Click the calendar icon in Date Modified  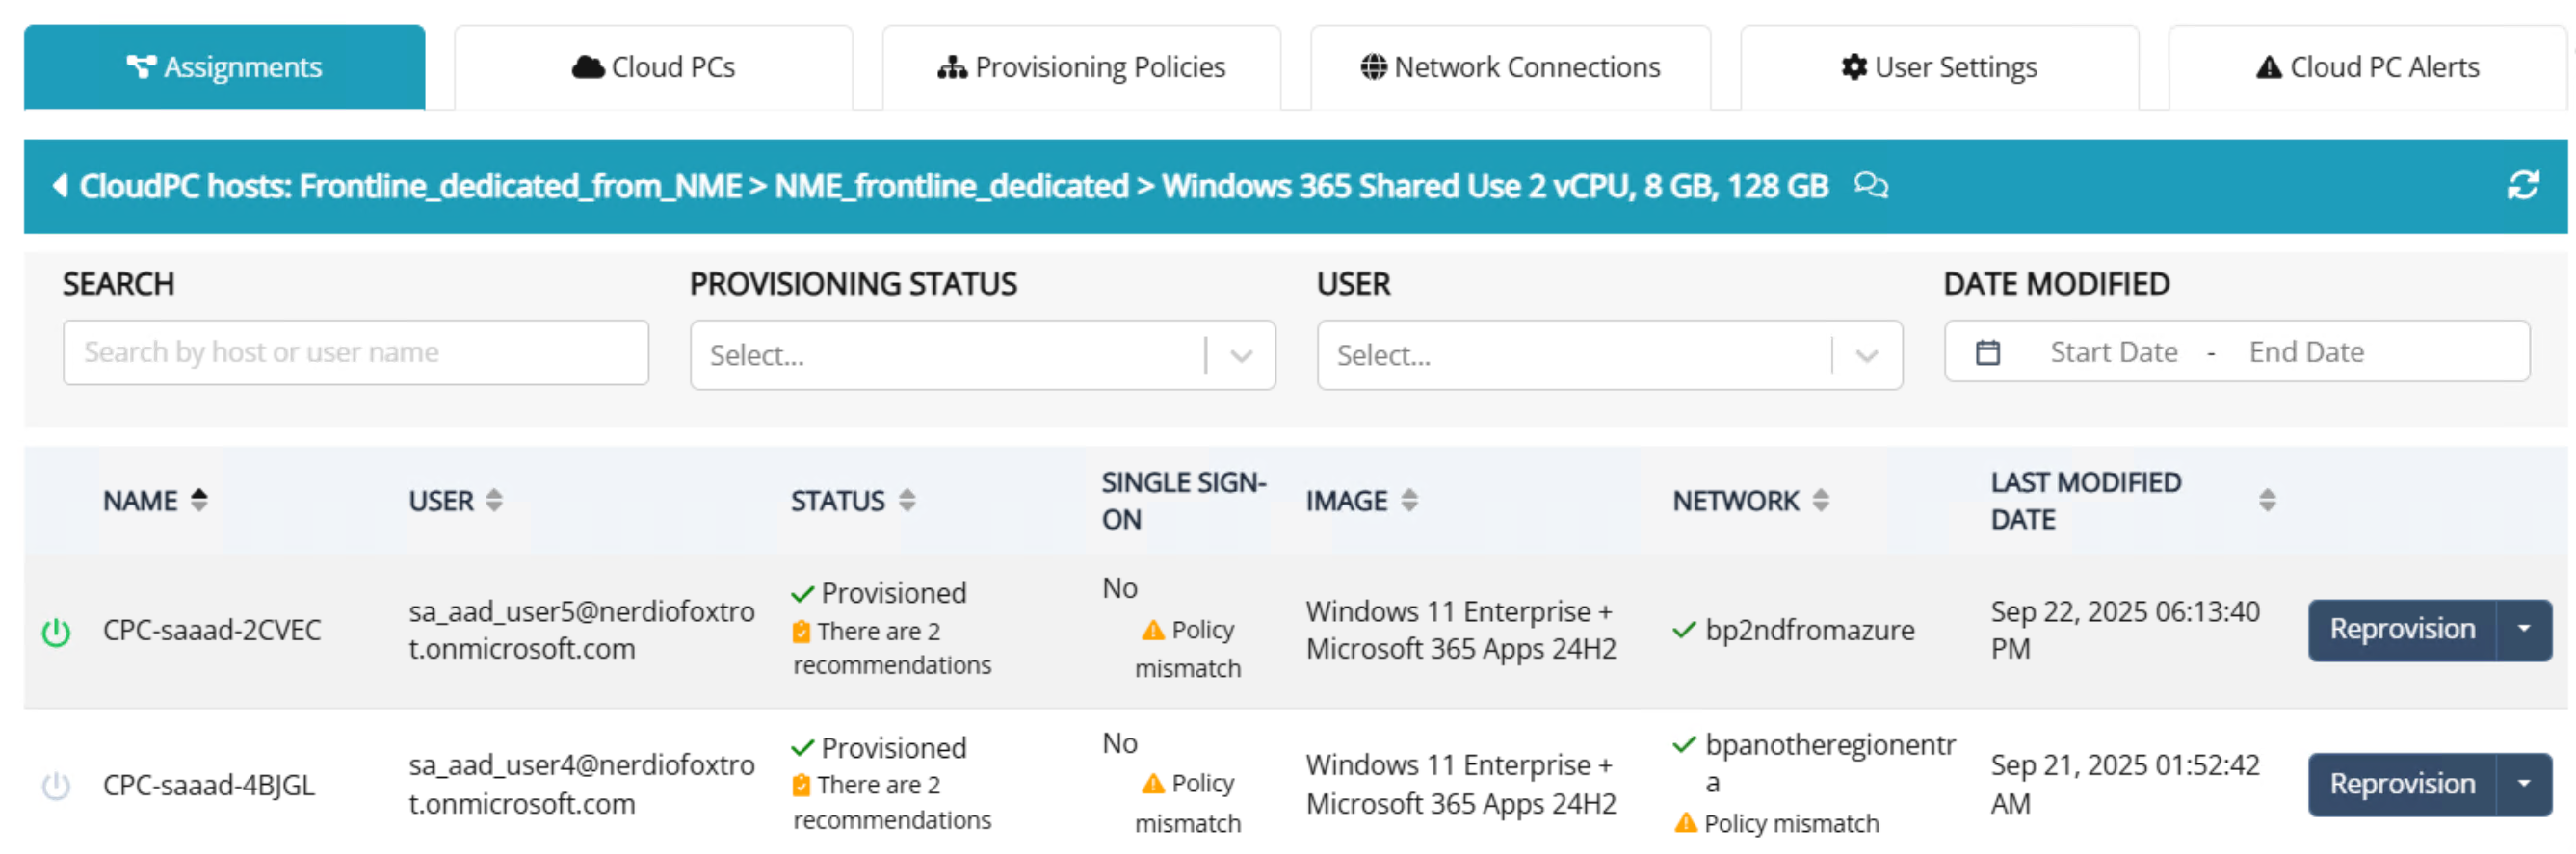(1987, 353)
